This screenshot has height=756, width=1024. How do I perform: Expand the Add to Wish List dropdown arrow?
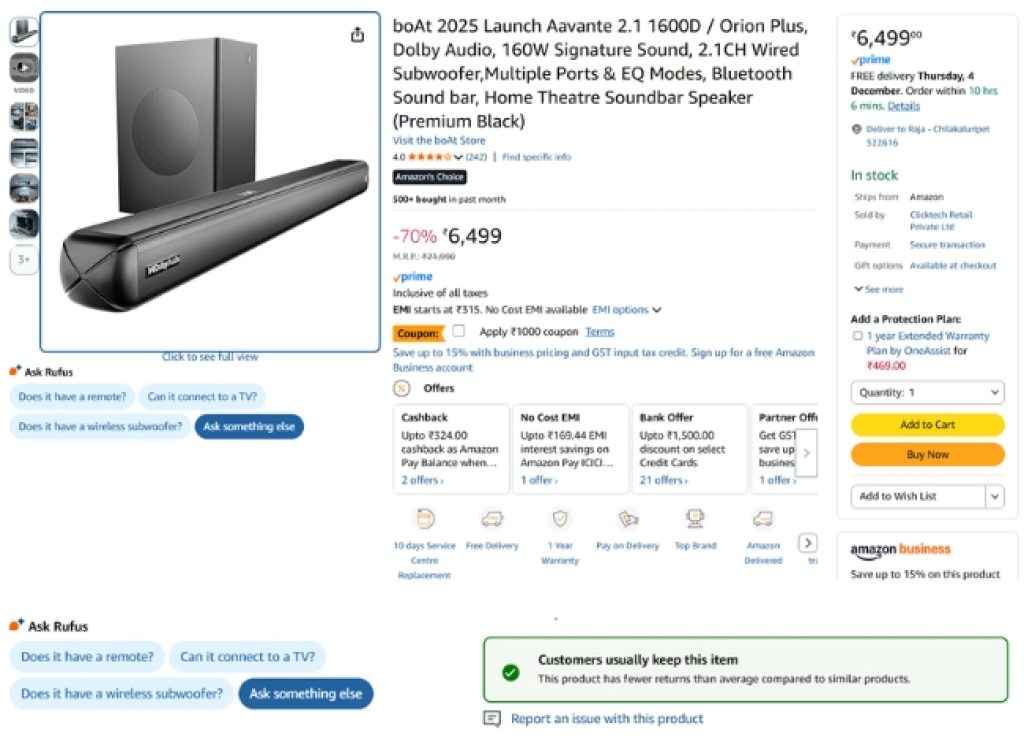(x=993, y=496)
